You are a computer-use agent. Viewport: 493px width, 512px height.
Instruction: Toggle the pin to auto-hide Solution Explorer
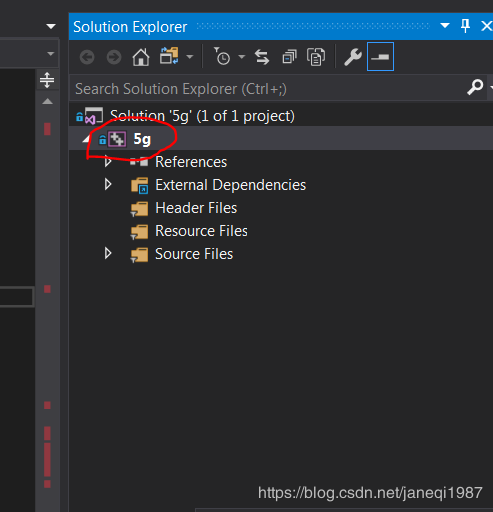coord(465,26)
